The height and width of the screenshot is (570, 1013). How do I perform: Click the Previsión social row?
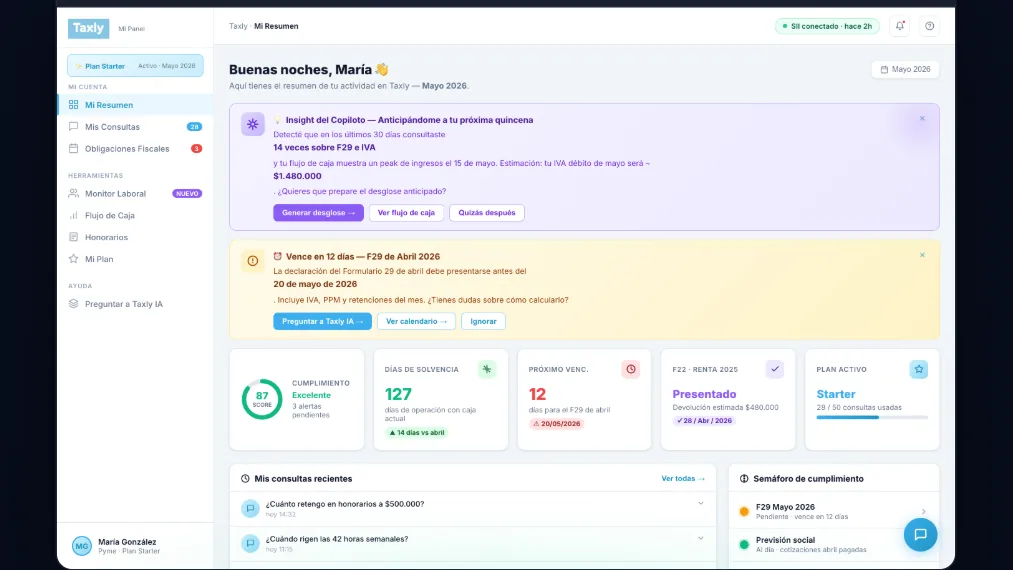(833, 544)
